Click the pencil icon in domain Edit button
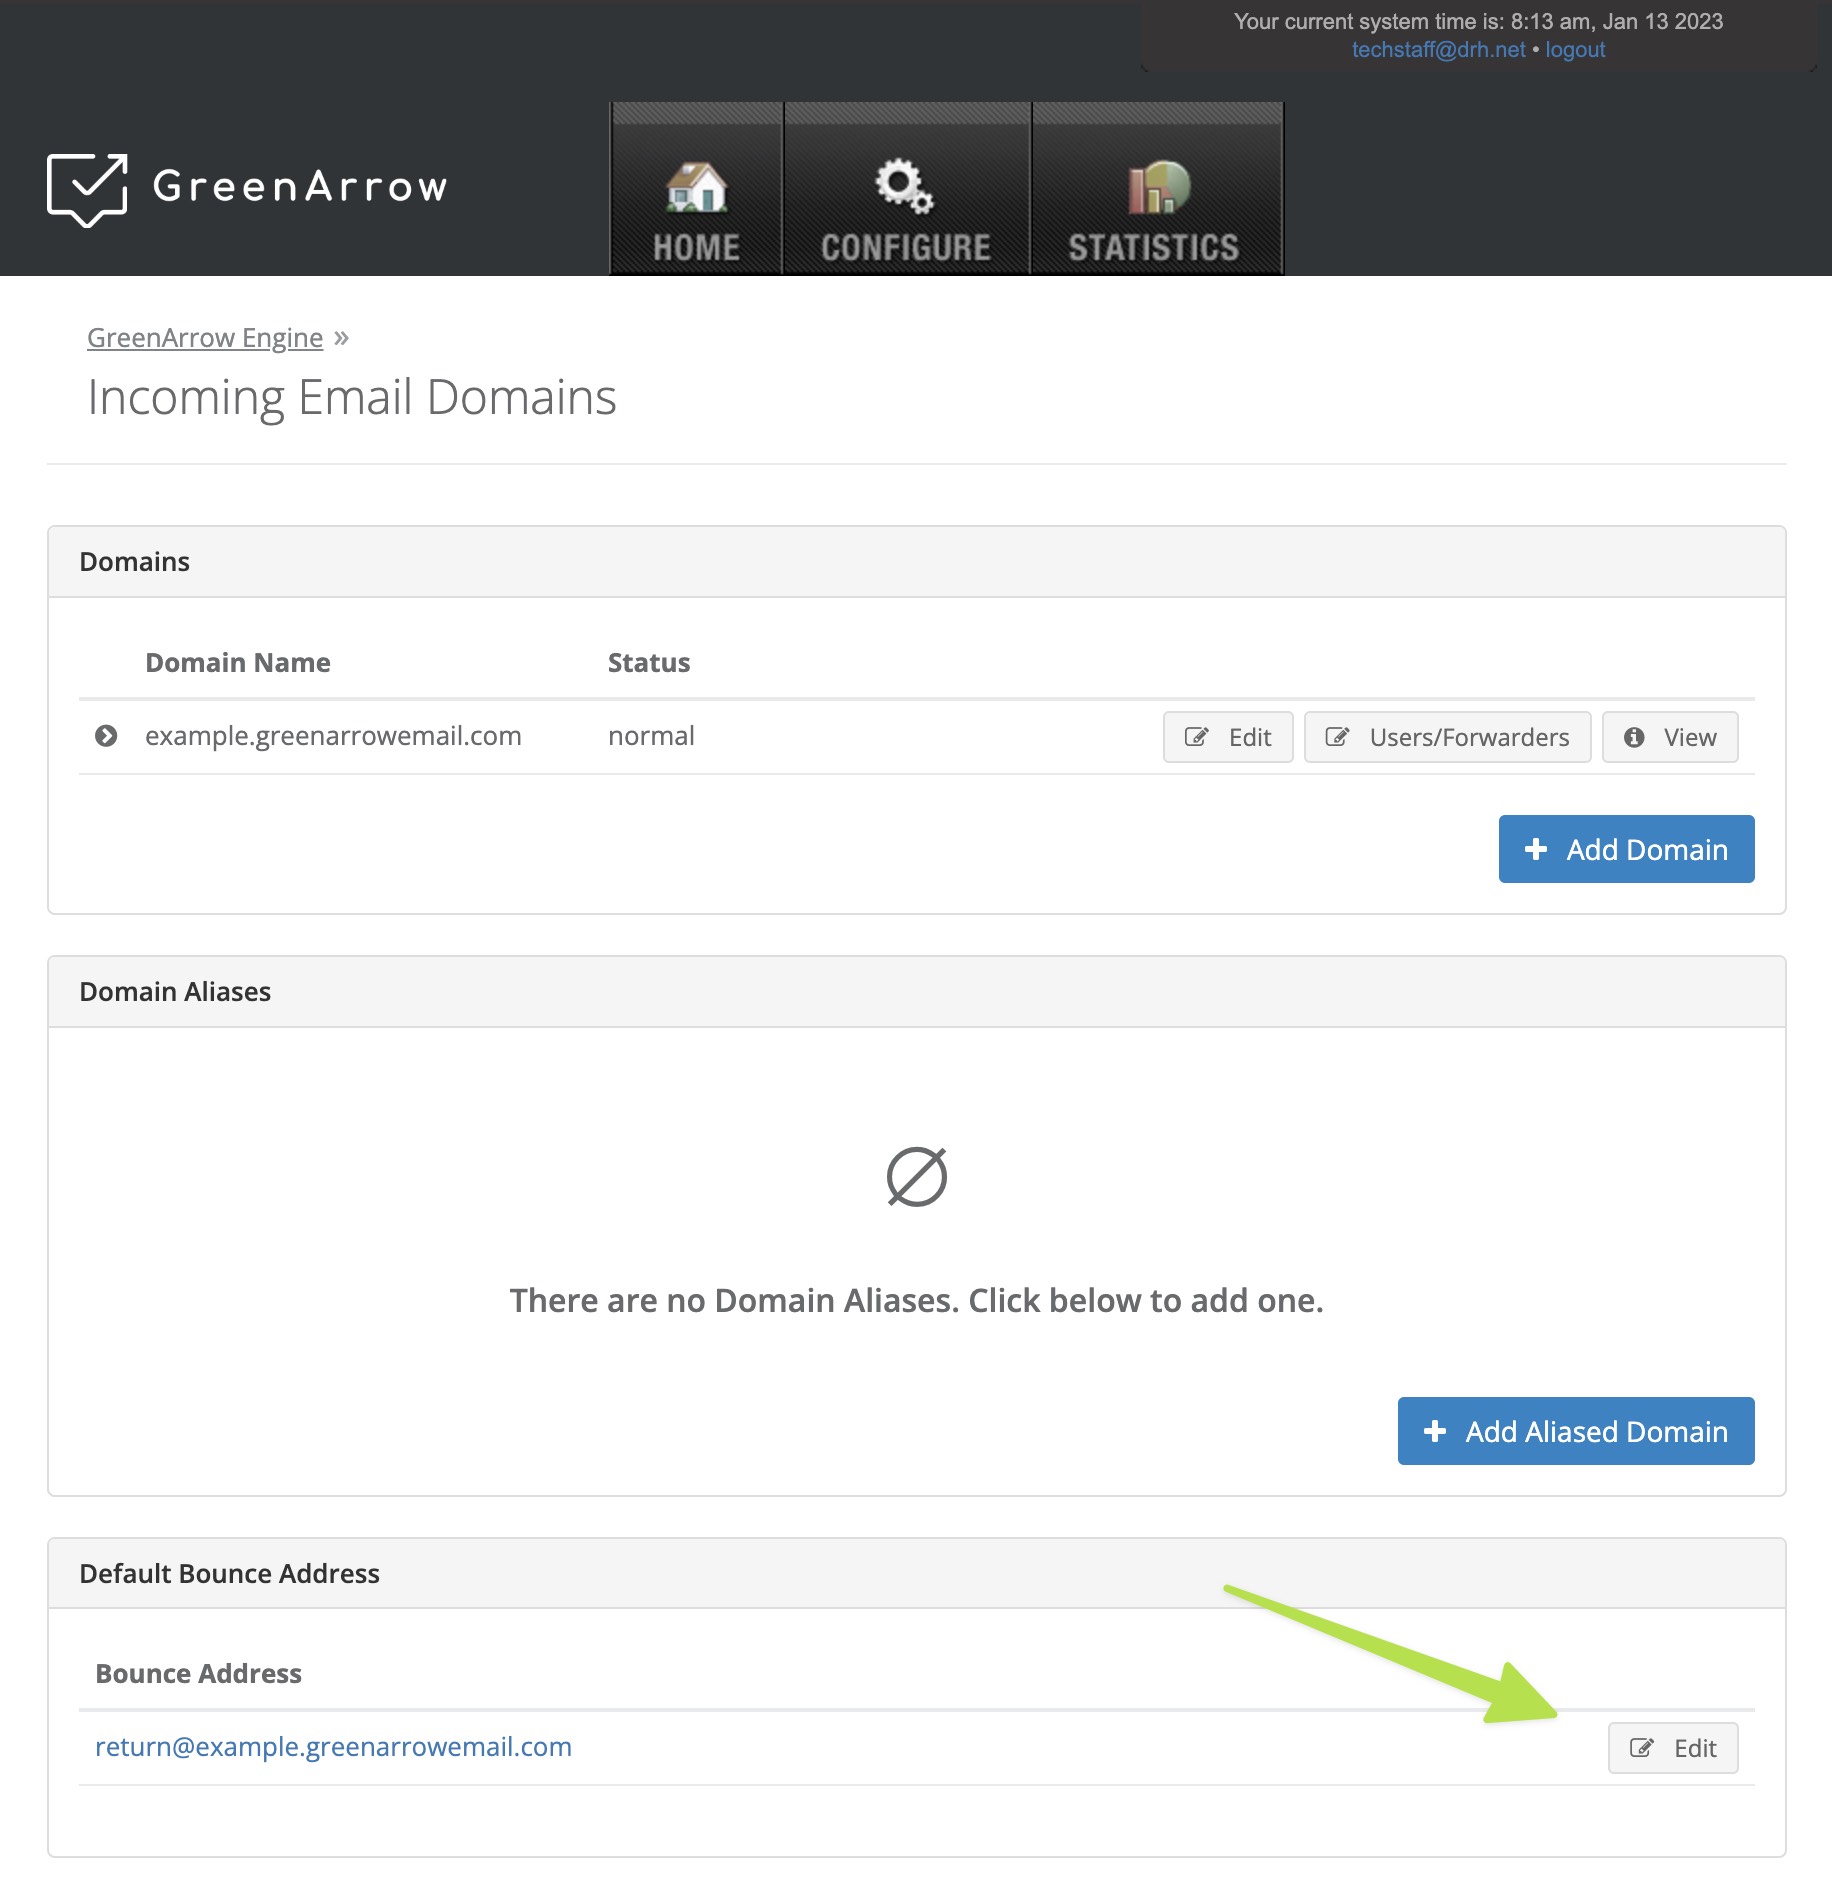The image size is (1832, 1904). (1196, 738)
